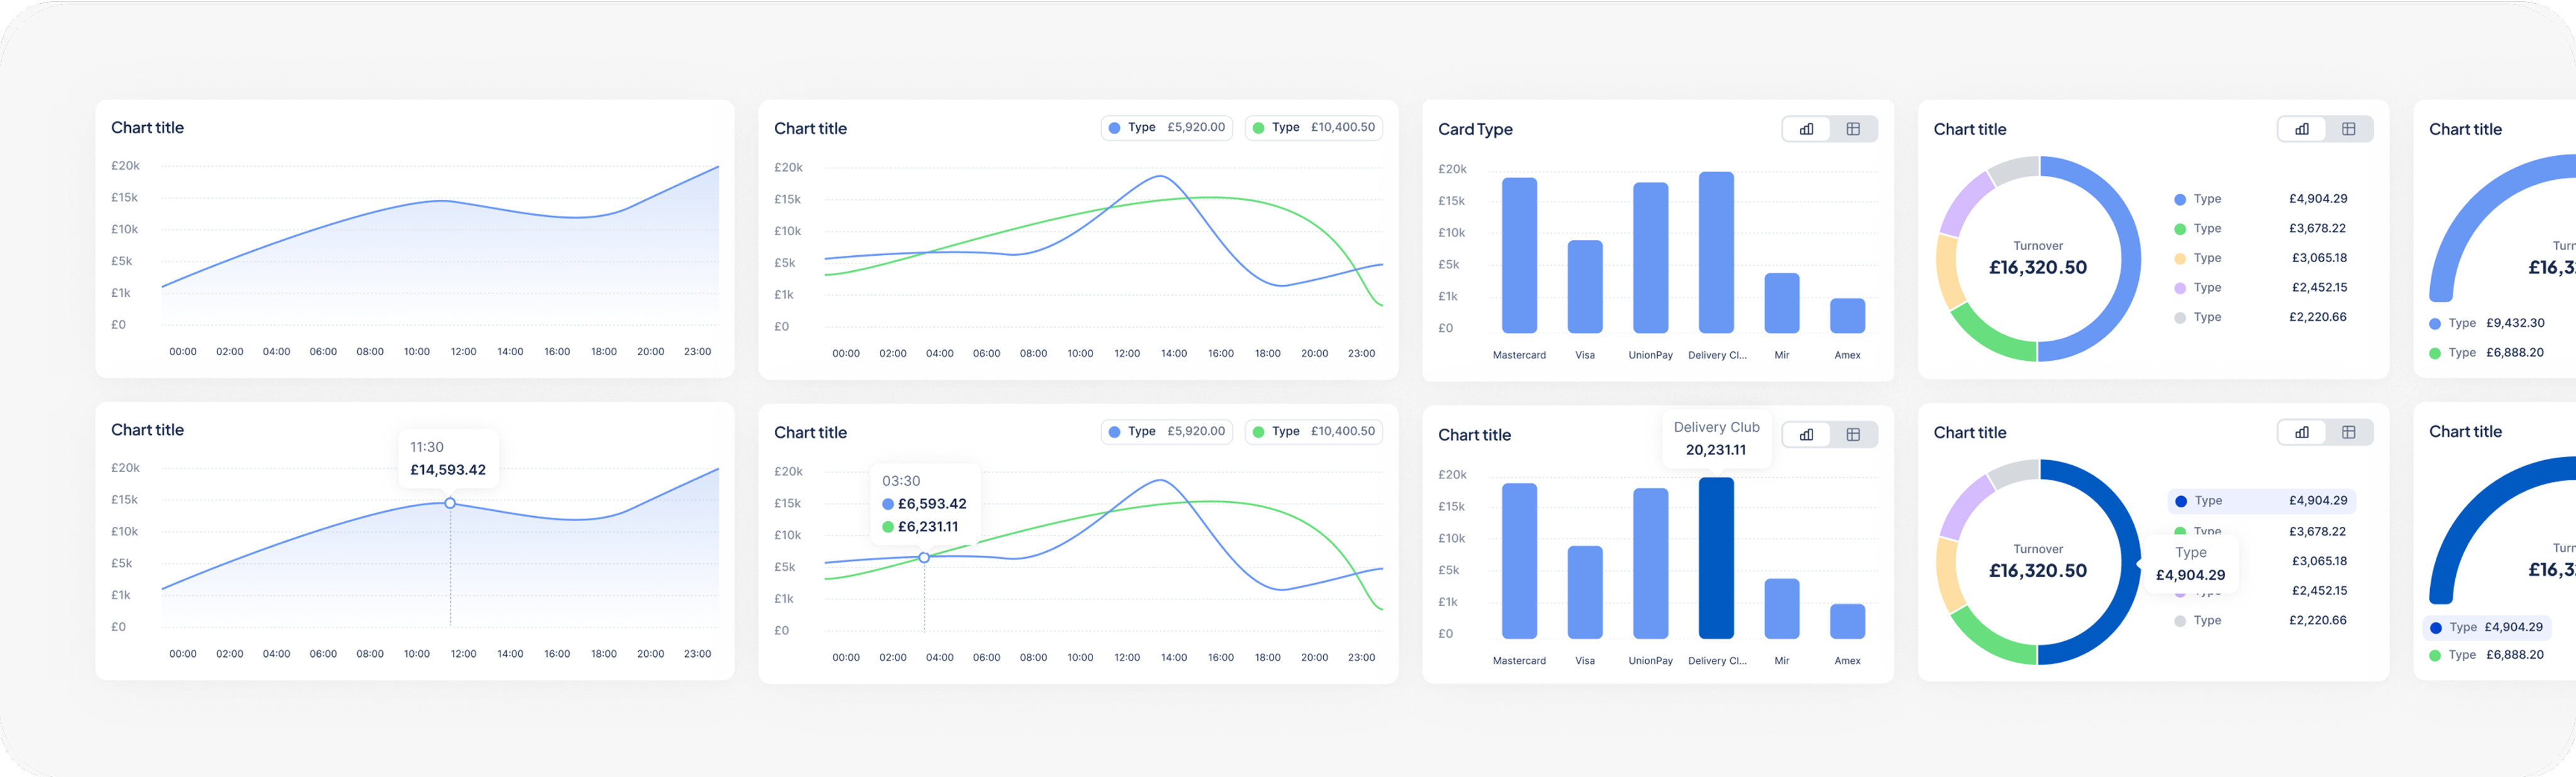This screenshot has height=777, width=2576.
Task: Click table view icon in upper donut card
Action: 2349,129
